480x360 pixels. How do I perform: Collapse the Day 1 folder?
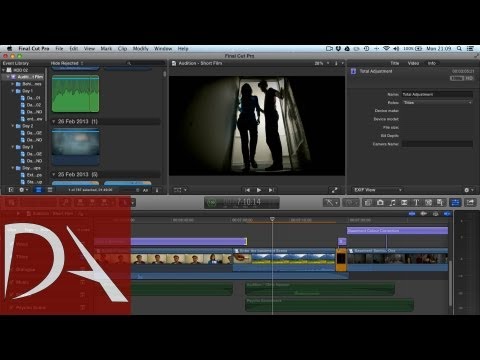13,91
